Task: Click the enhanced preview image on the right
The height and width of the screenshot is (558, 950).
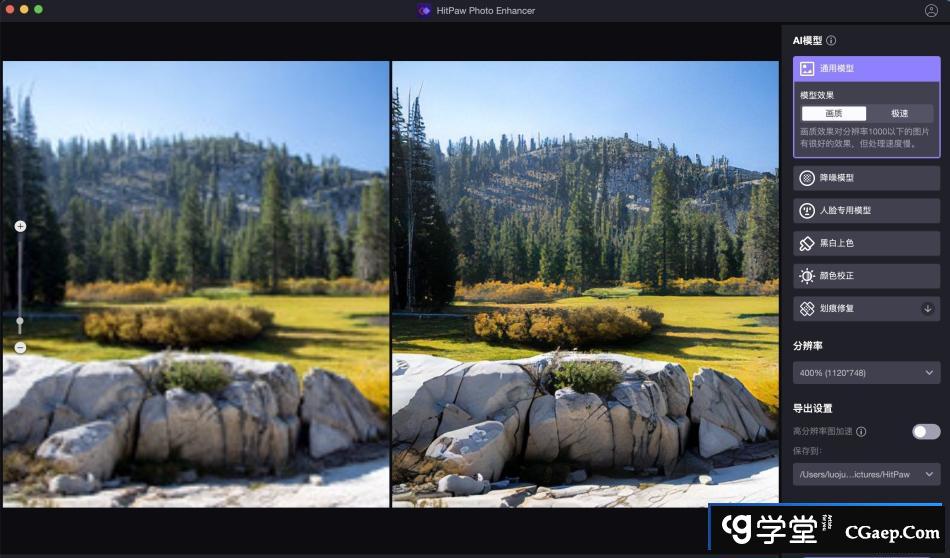Action: [x=584, y=284]
